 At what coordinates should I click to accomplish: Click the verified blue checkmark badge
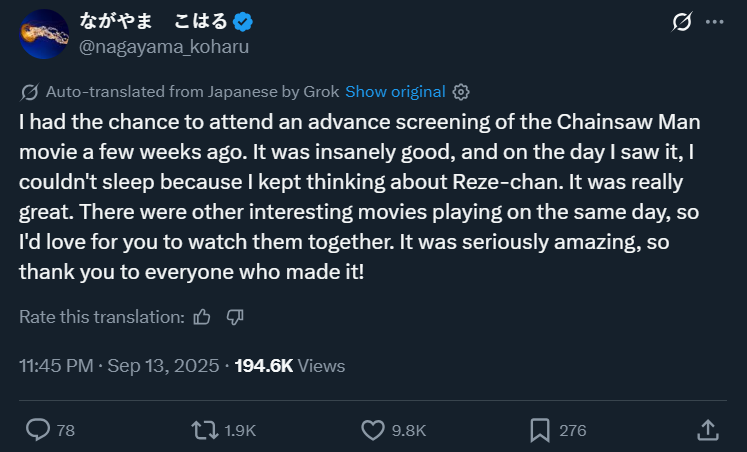tap(243, 22)
